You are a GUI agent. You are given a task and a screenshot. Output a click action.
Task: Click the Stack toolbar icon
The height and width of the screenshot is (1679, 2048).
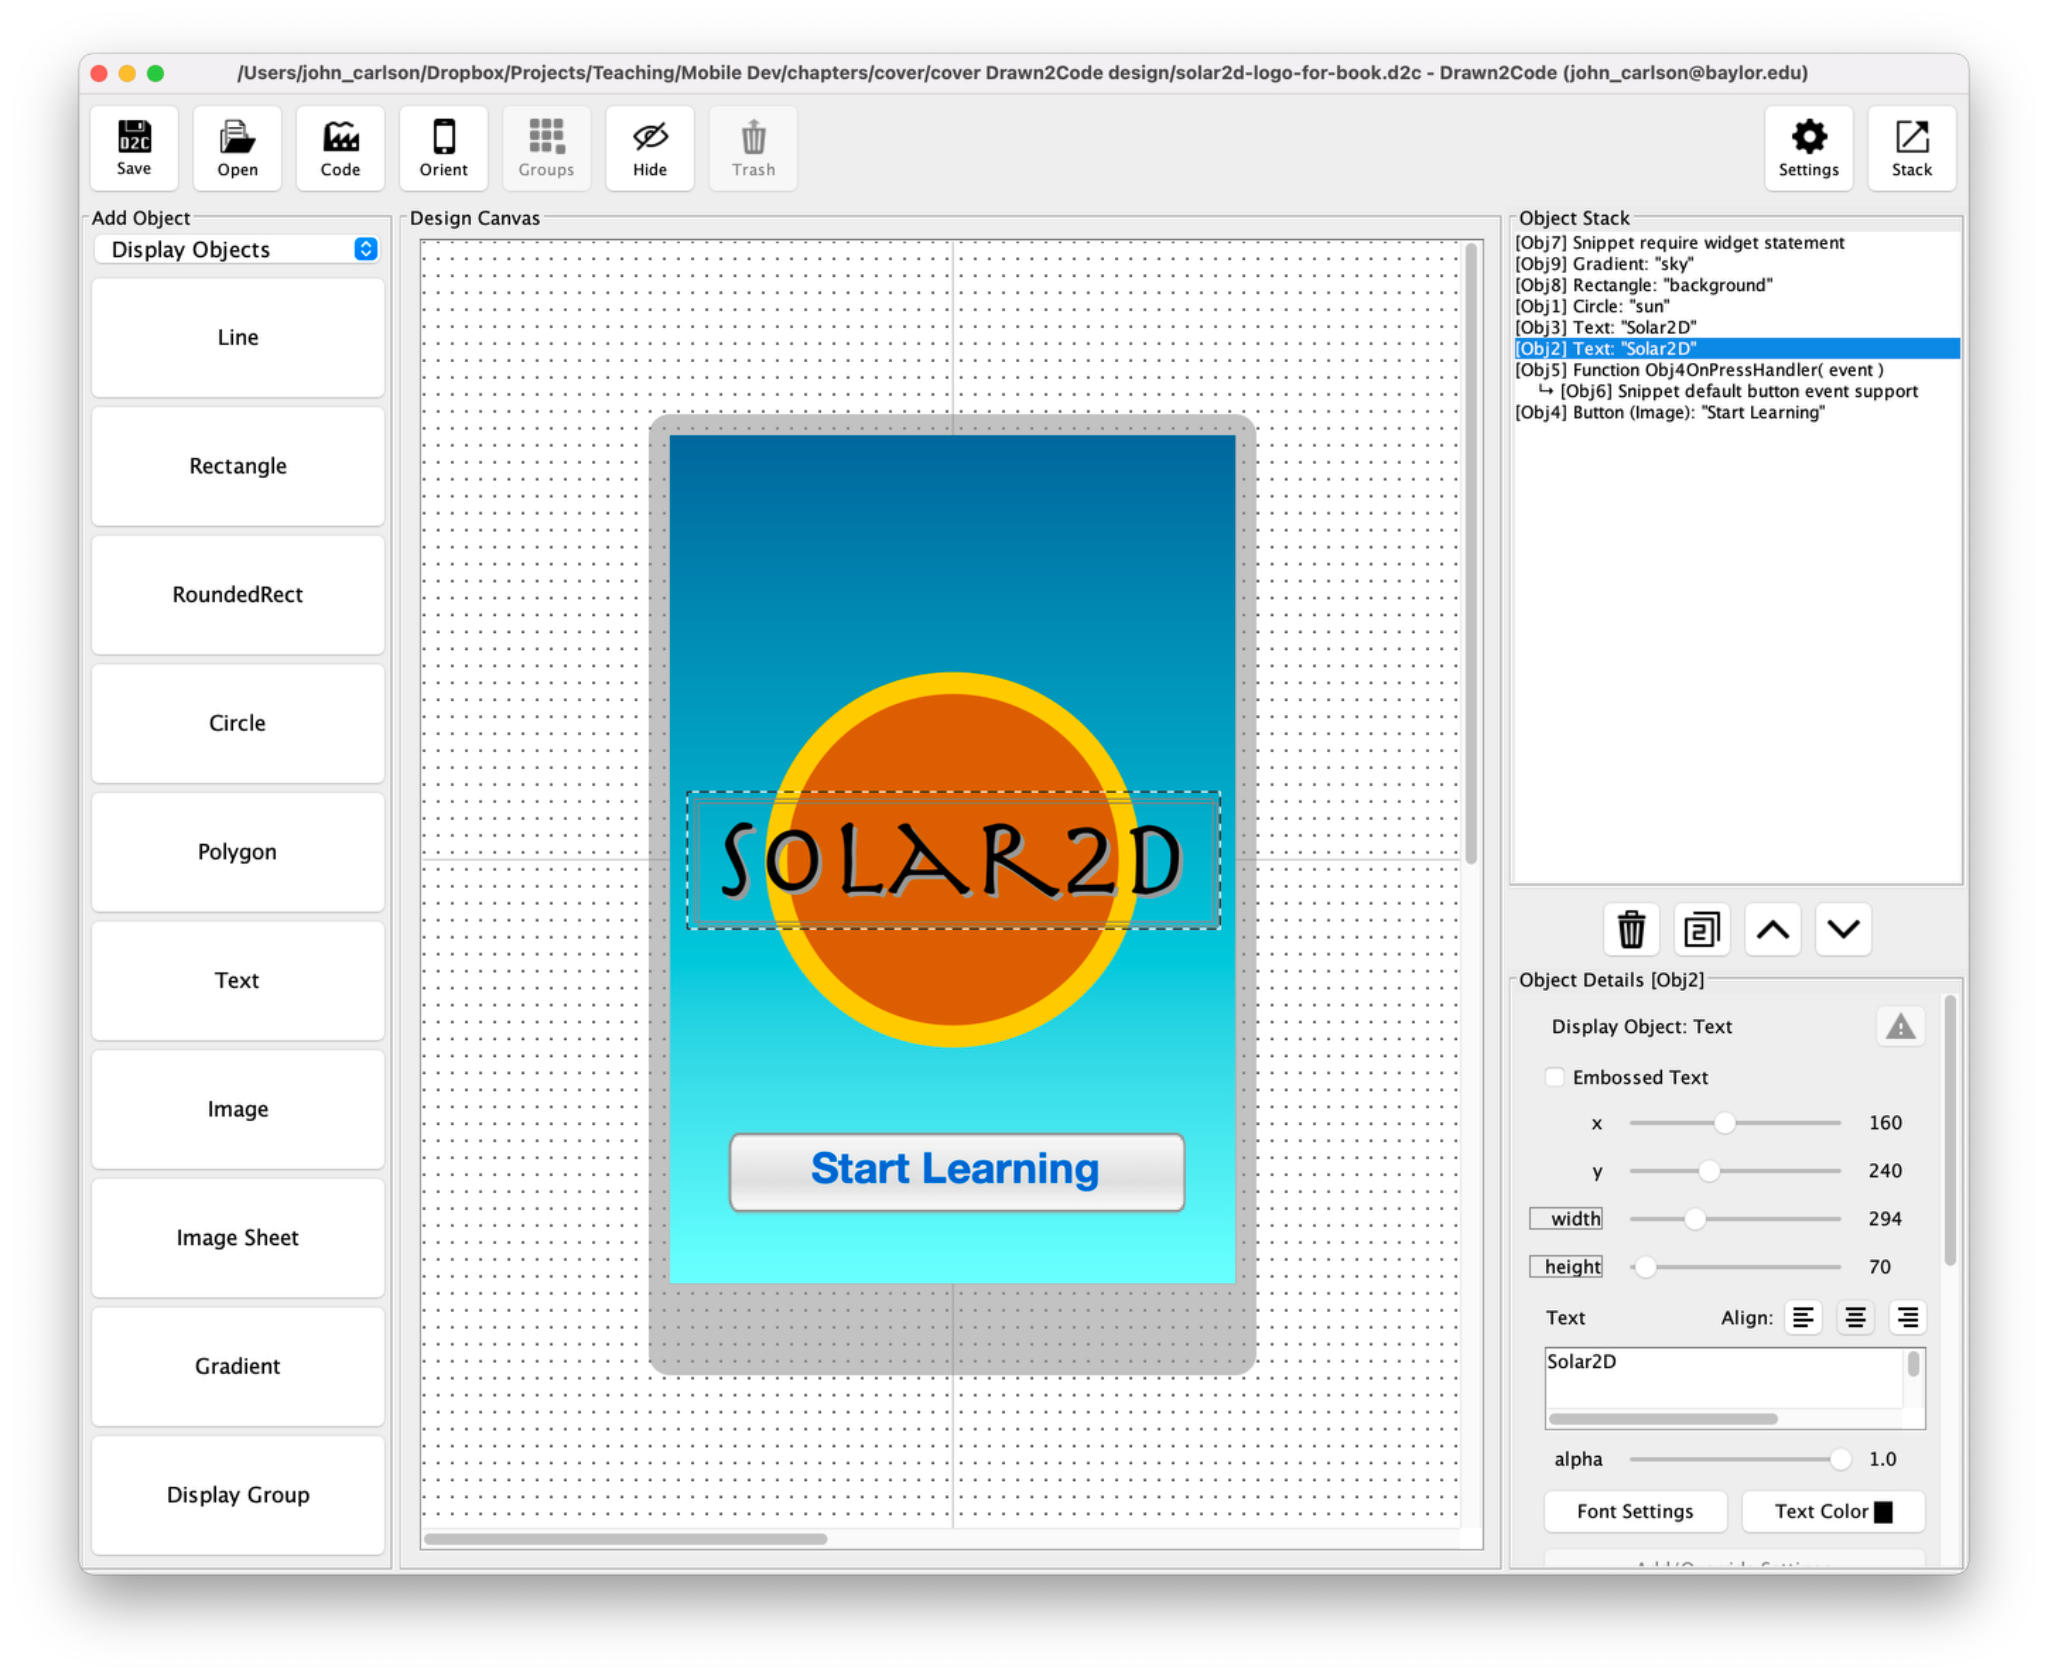[x=1911, y=148]
